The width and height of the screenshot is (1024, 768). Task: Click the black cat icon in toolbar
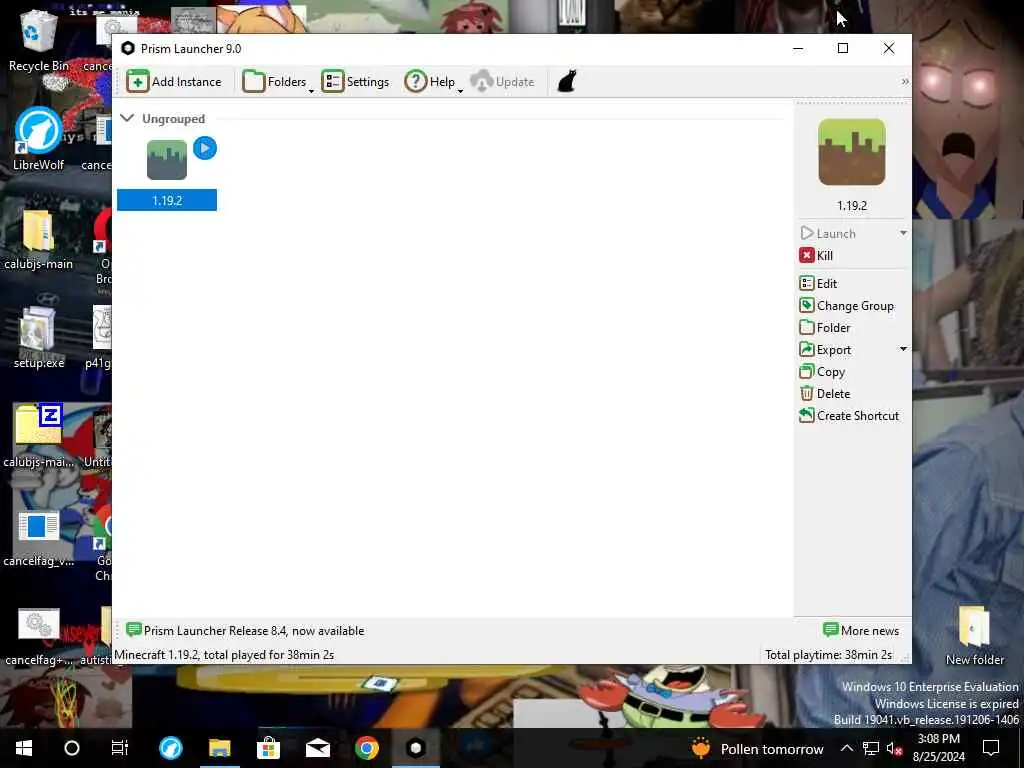point(567,82)
